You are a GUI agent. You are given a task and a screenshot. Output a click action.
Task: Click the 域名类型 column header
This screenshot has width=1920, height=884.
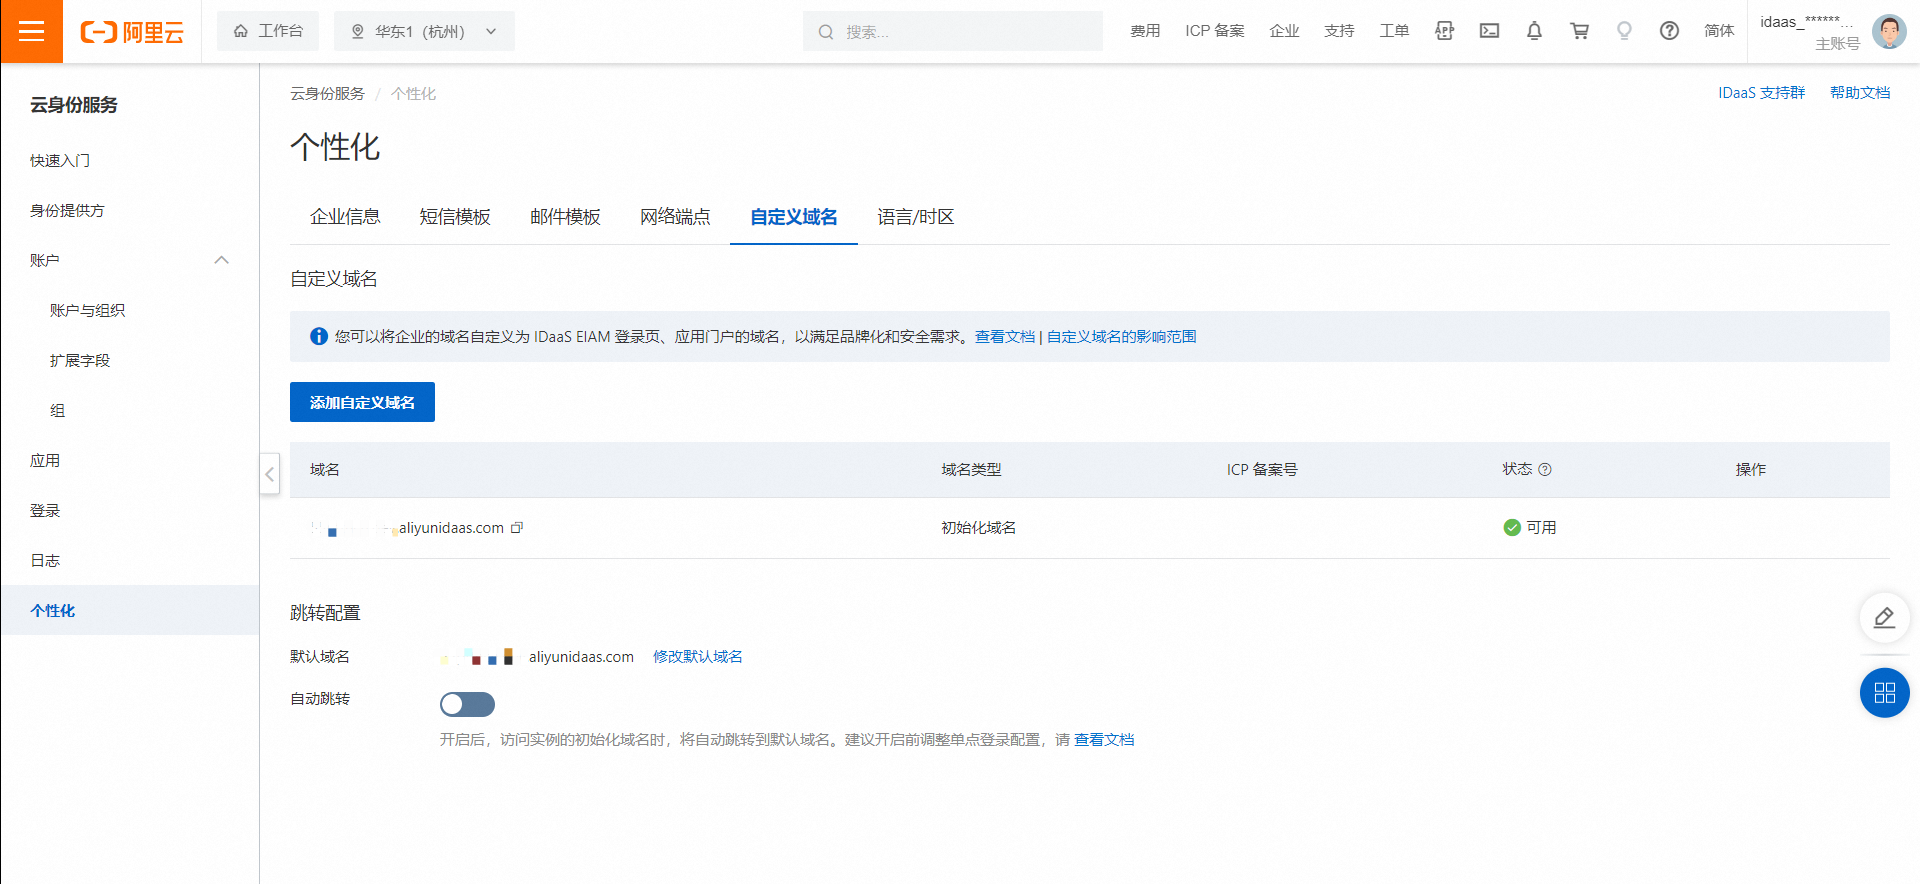pyautogui.click(x=971, y=469)
